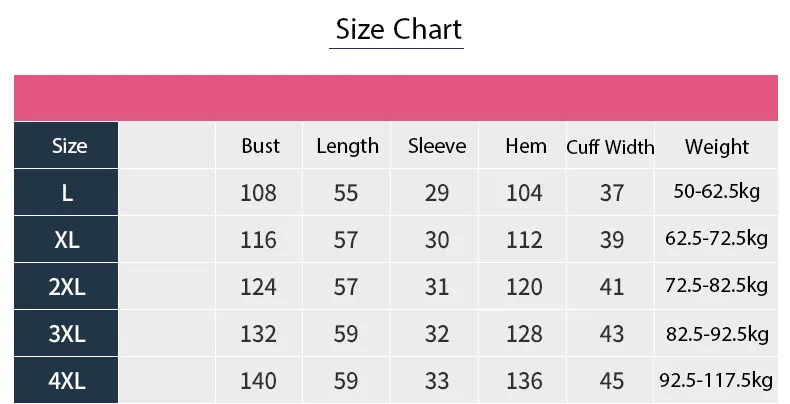
Task: Click the 50-62.5kg weight cell
Action: (x=716, y=192)
